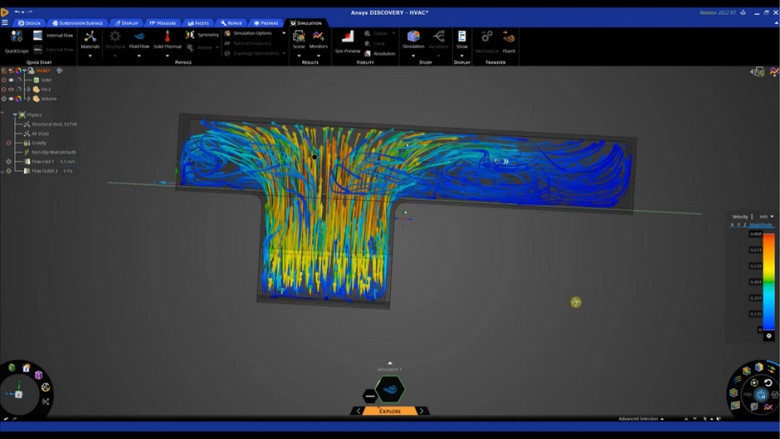780x439 pixels.
Task: Select the Fluid Flow tool
Action: (139, 39)
